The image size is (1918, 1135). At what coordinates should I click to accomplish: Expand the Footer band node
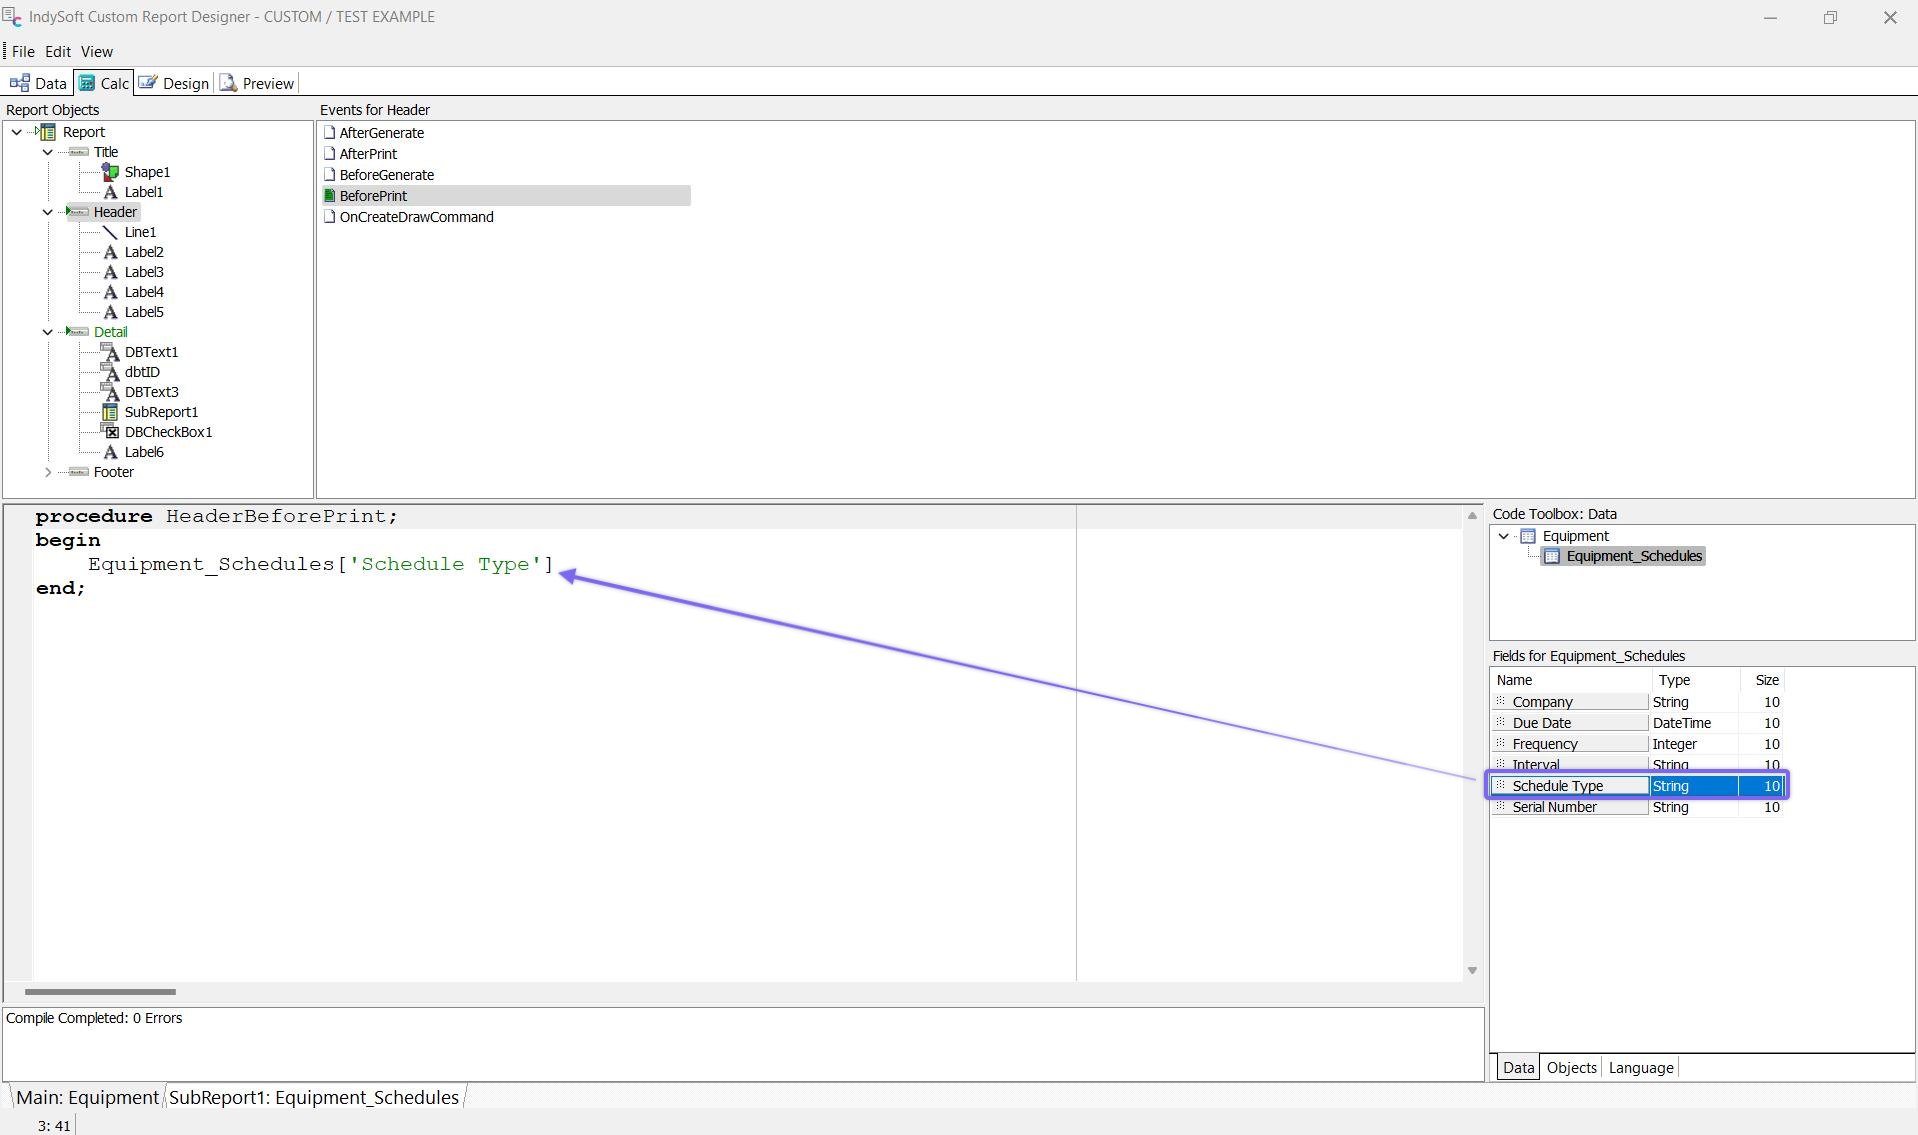[x=48, y=472]
